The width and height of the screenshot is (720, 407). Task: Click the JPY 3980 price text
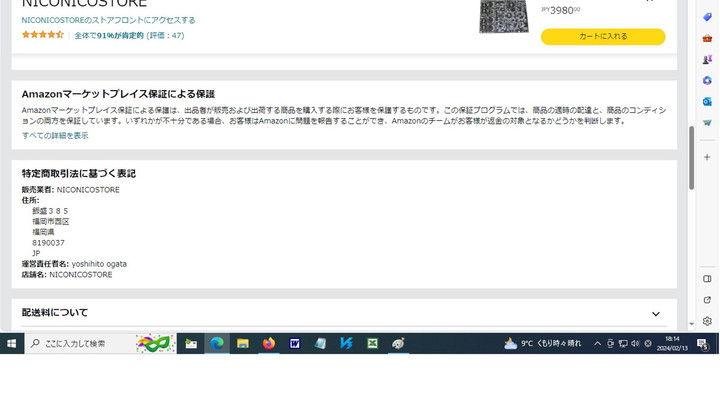point(560,10)
